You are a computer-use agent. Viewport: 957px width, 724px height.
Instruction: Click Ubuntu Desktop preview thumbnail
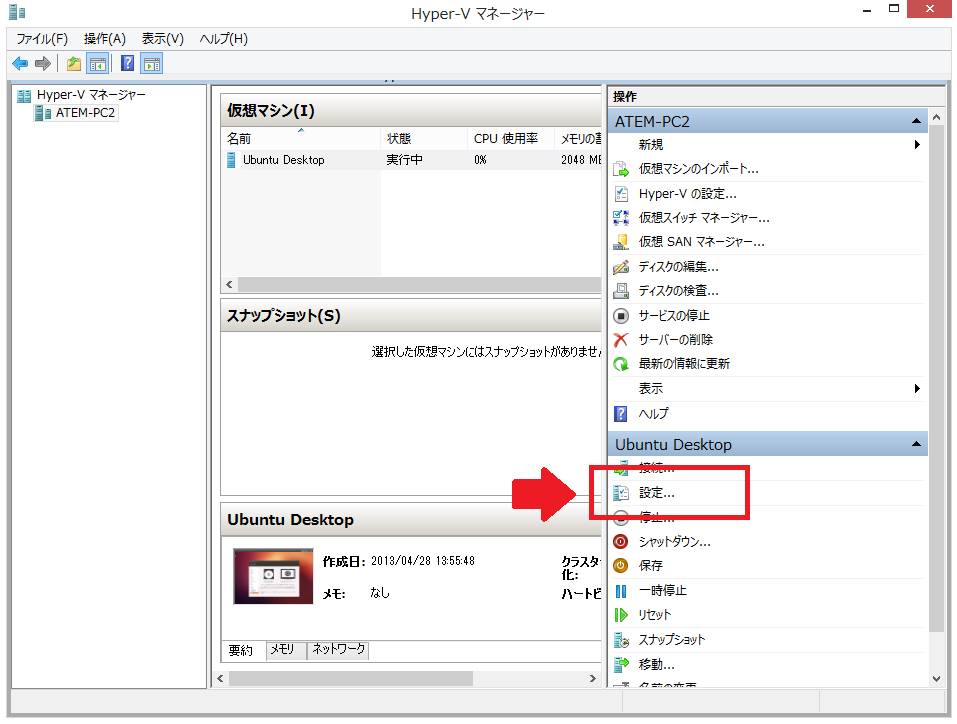[x=273, y=576]
